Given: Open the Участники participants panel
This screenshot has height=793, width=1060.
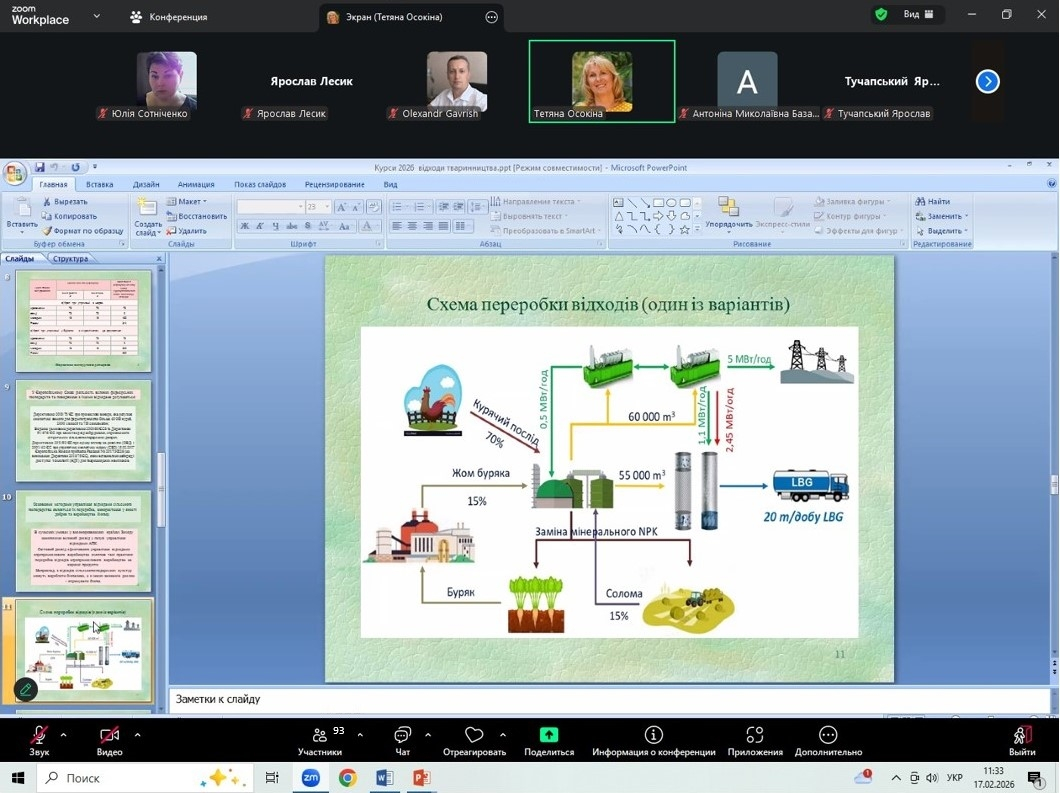Looking at the screenshot, I should tap(319, 737).
